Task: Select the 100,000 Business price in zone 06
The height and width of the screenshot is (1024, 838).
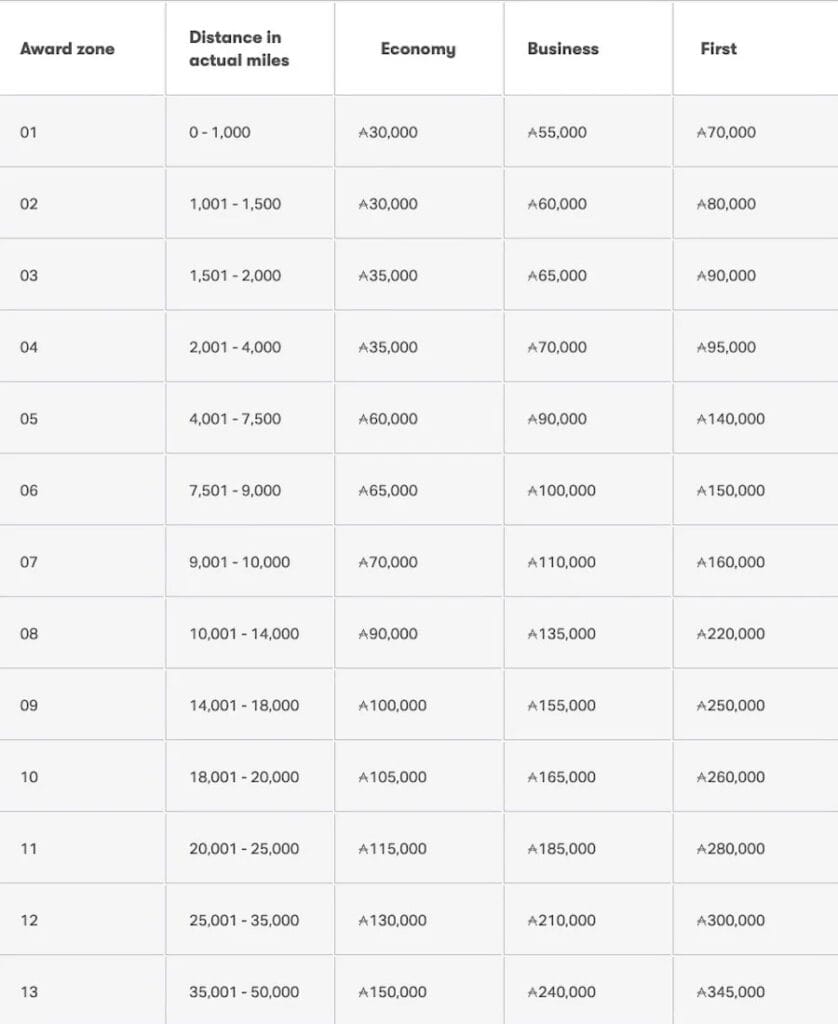Action: (x=561, y=491)
